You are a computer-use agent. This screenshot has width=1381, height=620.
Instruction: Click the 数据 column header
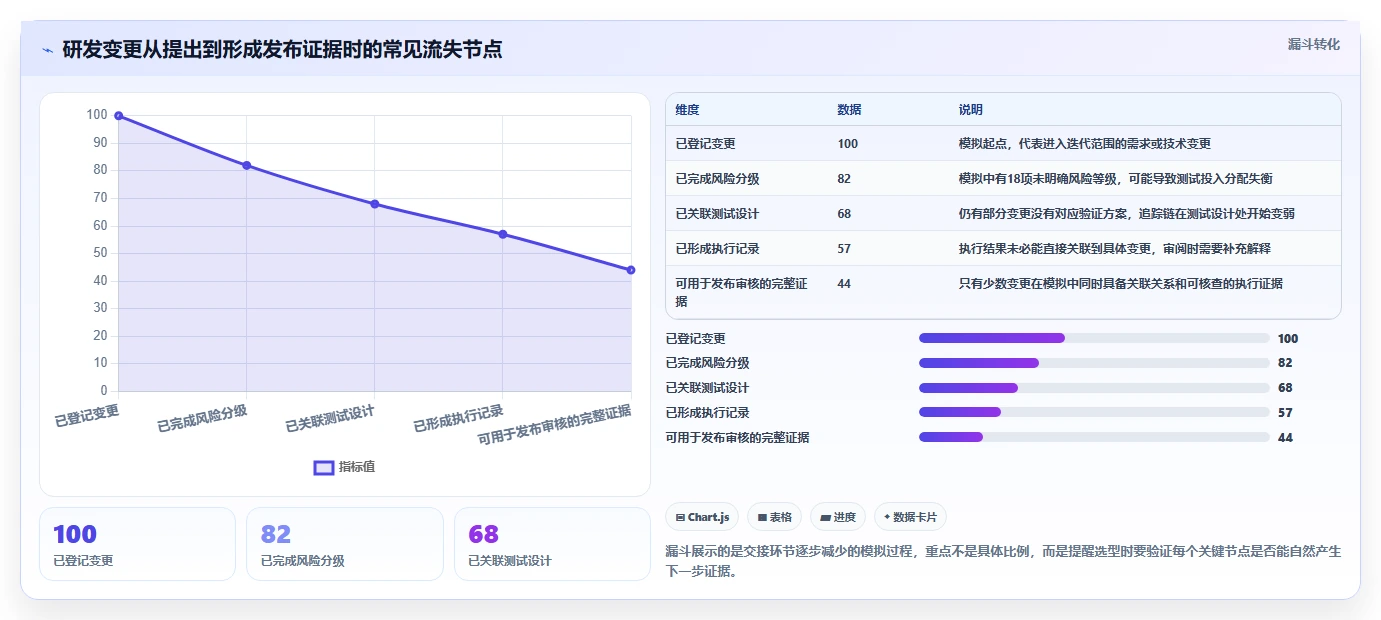click(x=849, y=110)
